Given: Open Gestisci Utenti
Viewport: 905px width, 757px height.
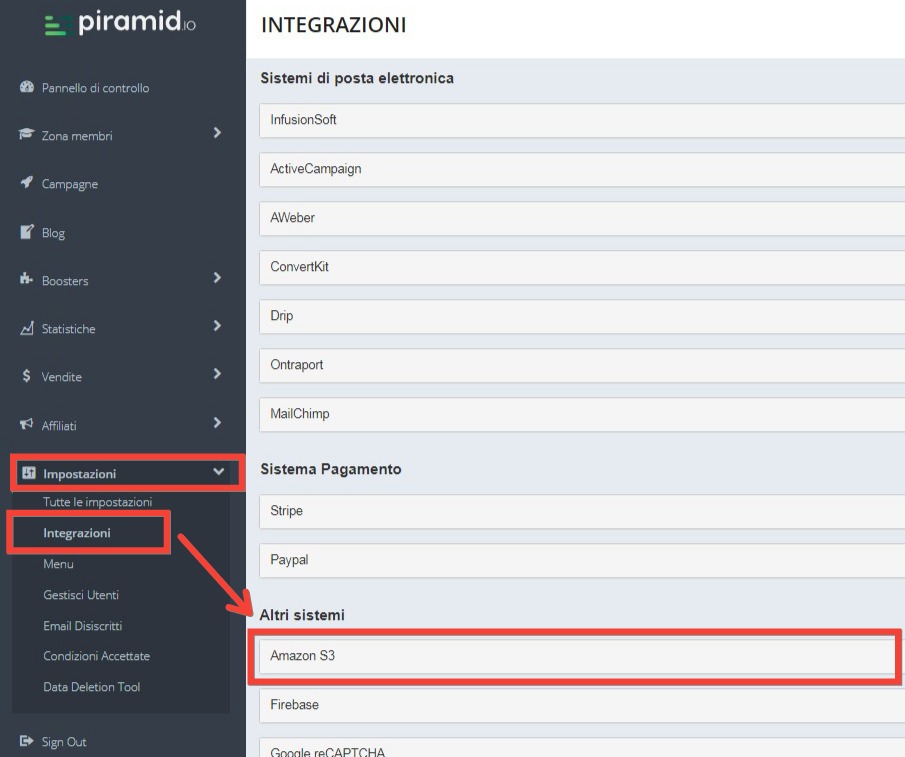Looking at the screenshot, I should pyautogui.click(x=81, y=595).
